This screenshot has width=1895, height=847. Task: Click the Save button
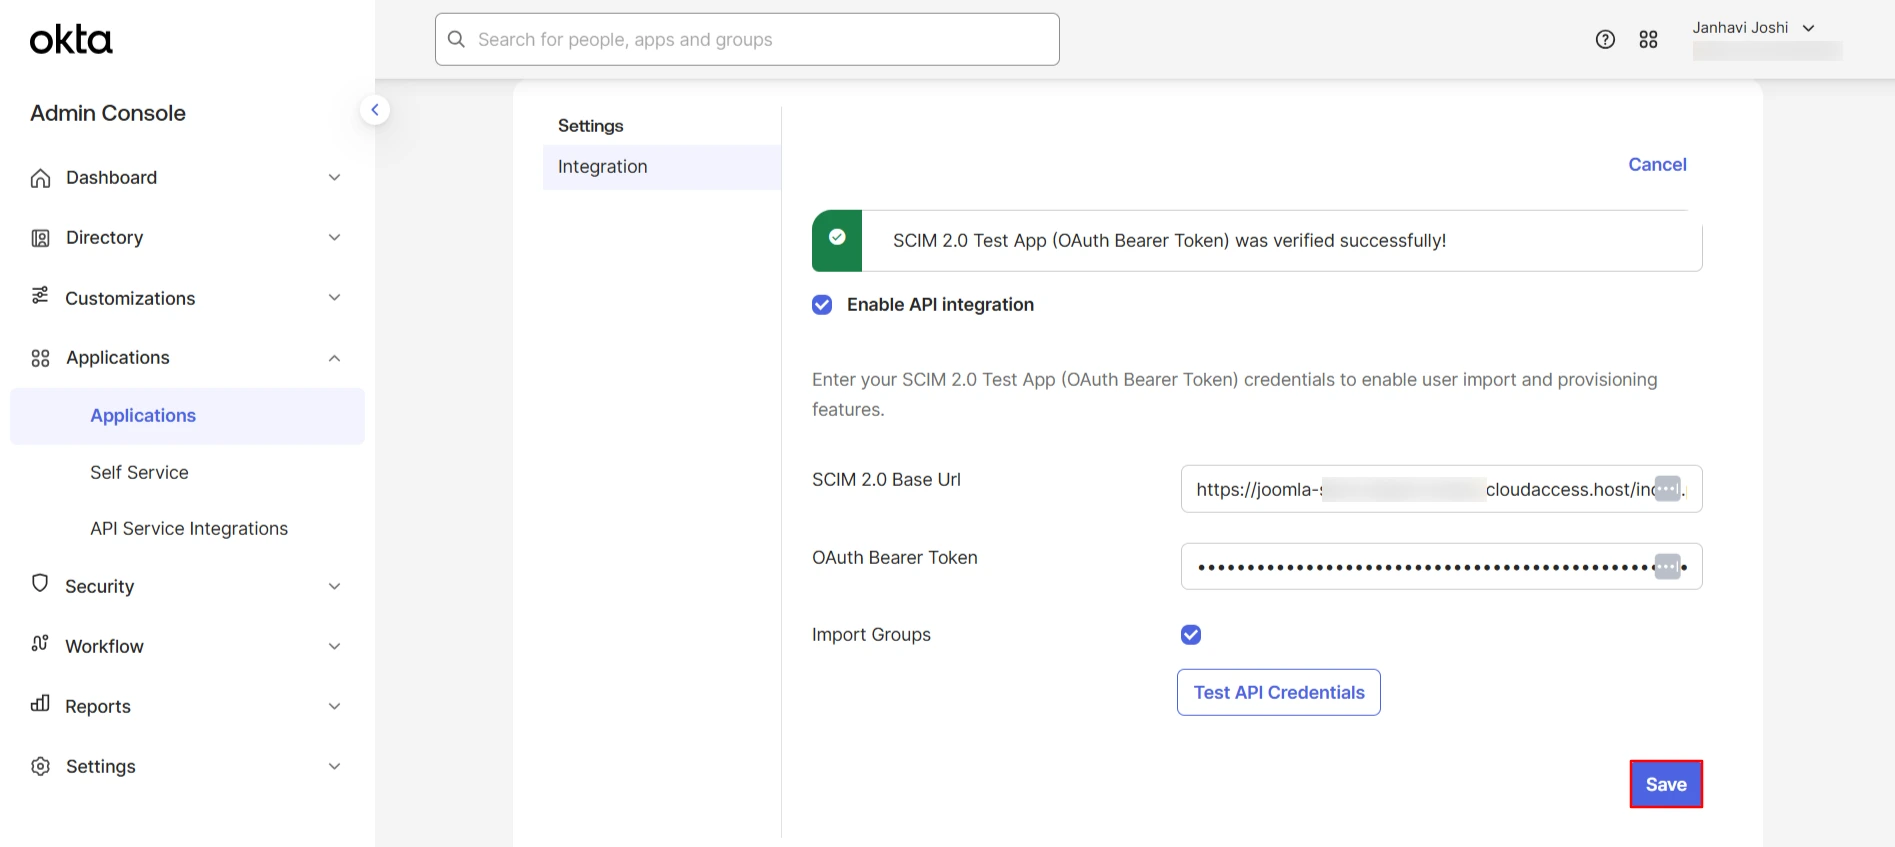[1666, 784]
